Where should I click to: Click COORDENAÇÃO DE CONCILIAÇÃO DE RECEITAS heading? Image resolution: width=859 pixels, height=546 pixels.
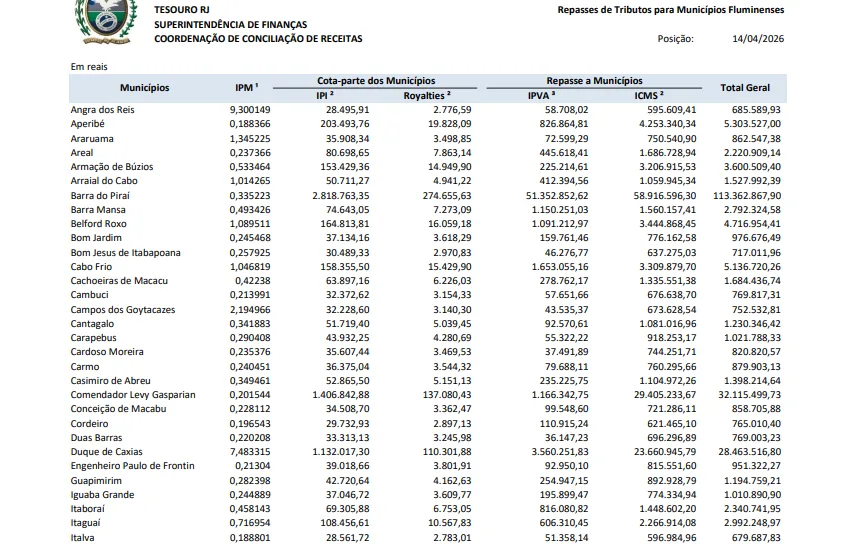tap(258, 39)
